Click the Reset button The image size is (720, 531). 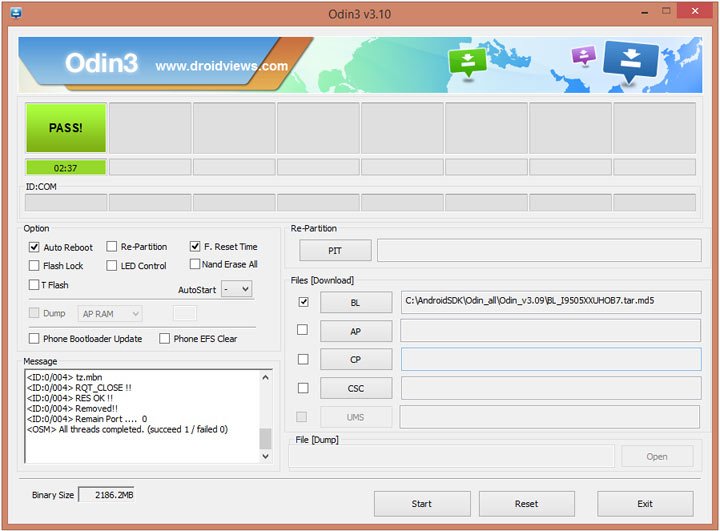[527, 504]
